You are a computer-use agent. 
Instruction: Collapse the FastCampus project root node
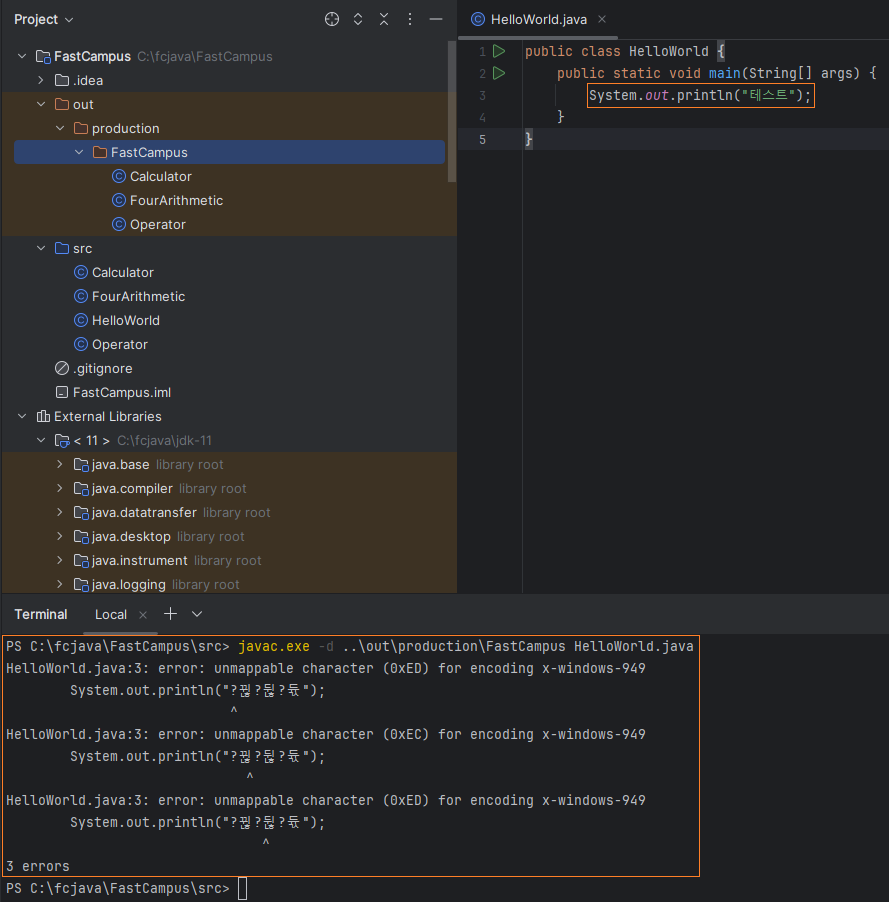pyautogui.click(x=22, y=56)
